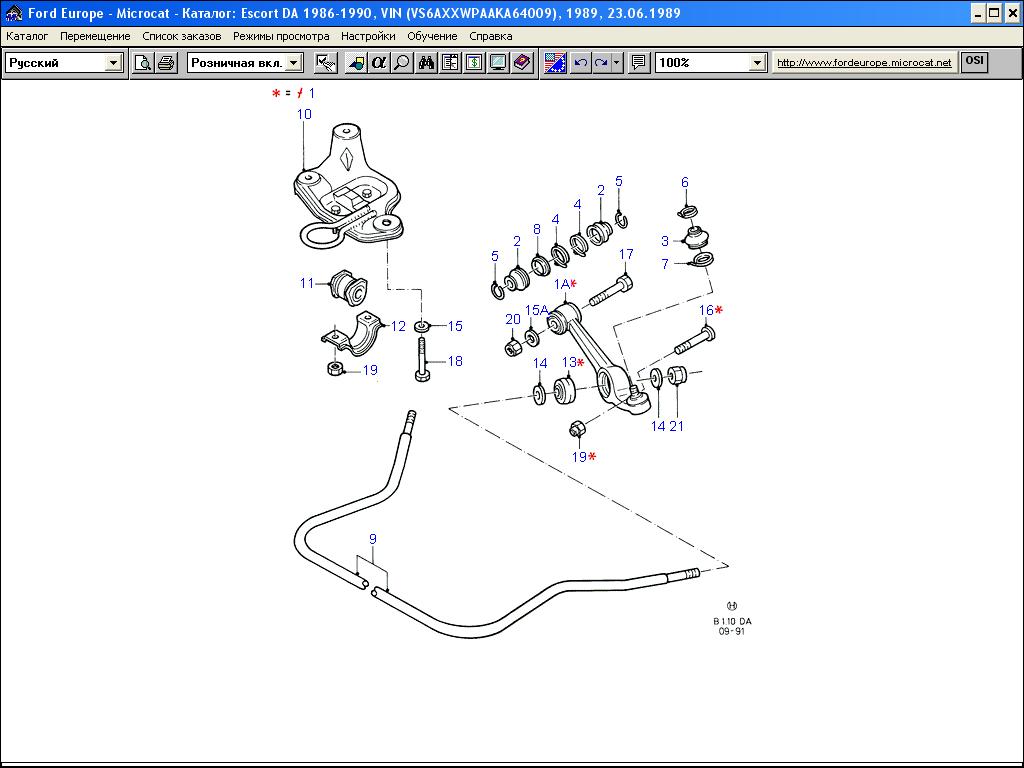Viewport: 1024px width, 768px height.
Task: Click the redo arrow icon
Action: point(602,63)
